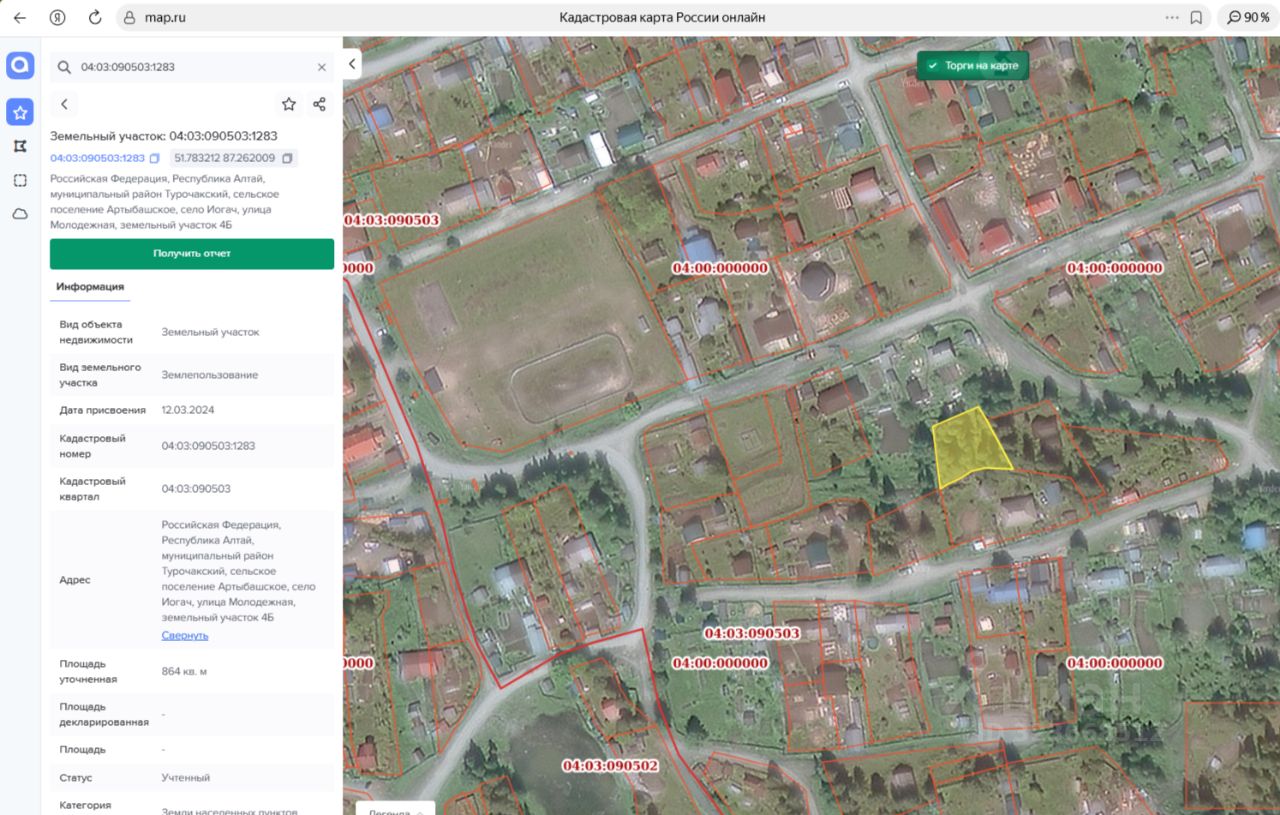Switch to the Информация tab
This screenshot has height=815, width=1280.
[x=90, y=287]
